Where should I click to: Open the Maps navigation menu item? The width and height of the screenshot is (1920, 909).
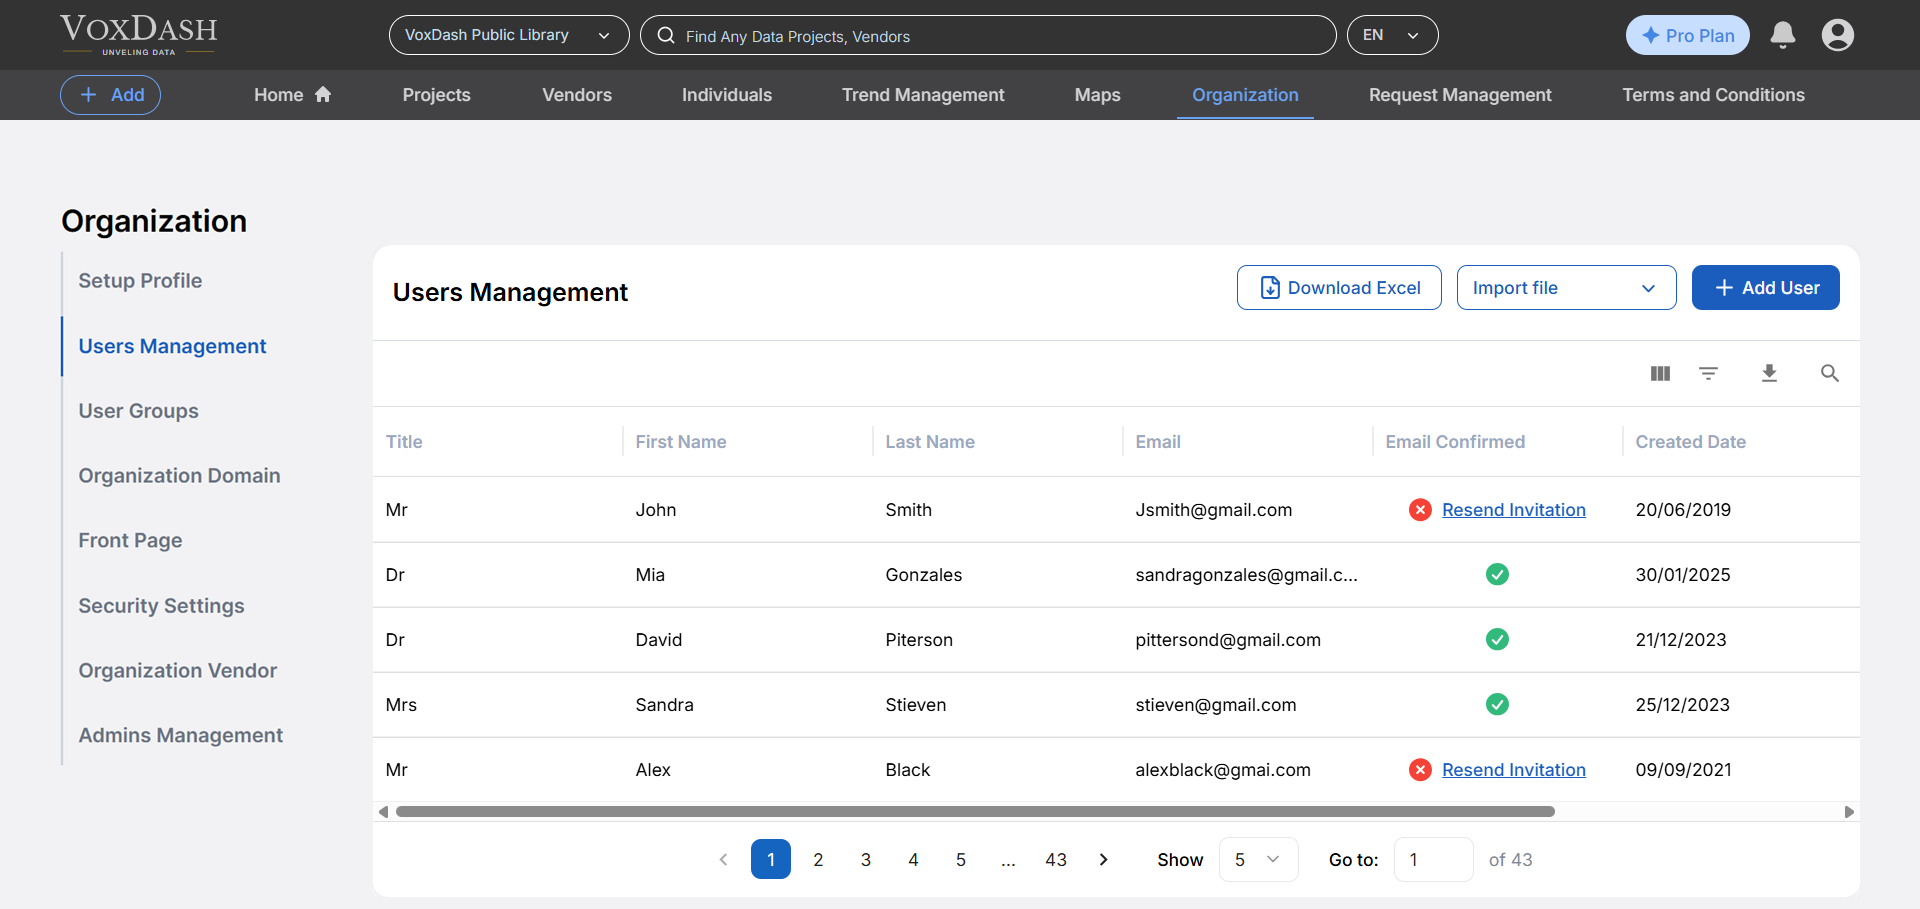tap(1096, 94)
